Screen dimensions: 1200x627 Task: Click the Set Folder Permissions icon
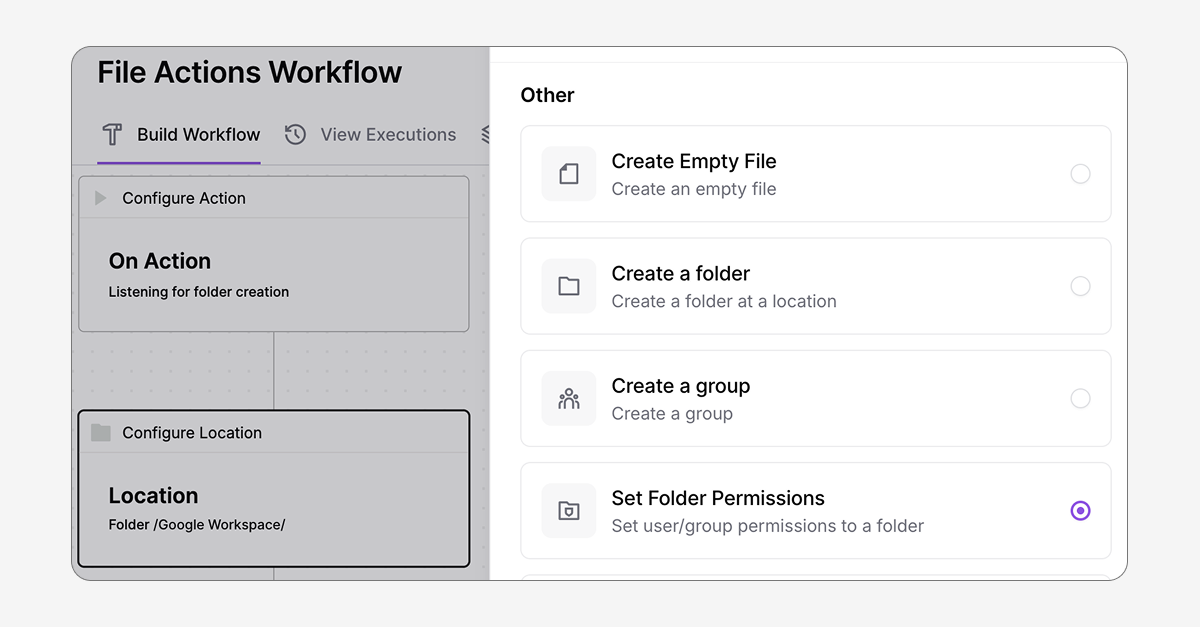pyautogui.click(x=568, y=510)
